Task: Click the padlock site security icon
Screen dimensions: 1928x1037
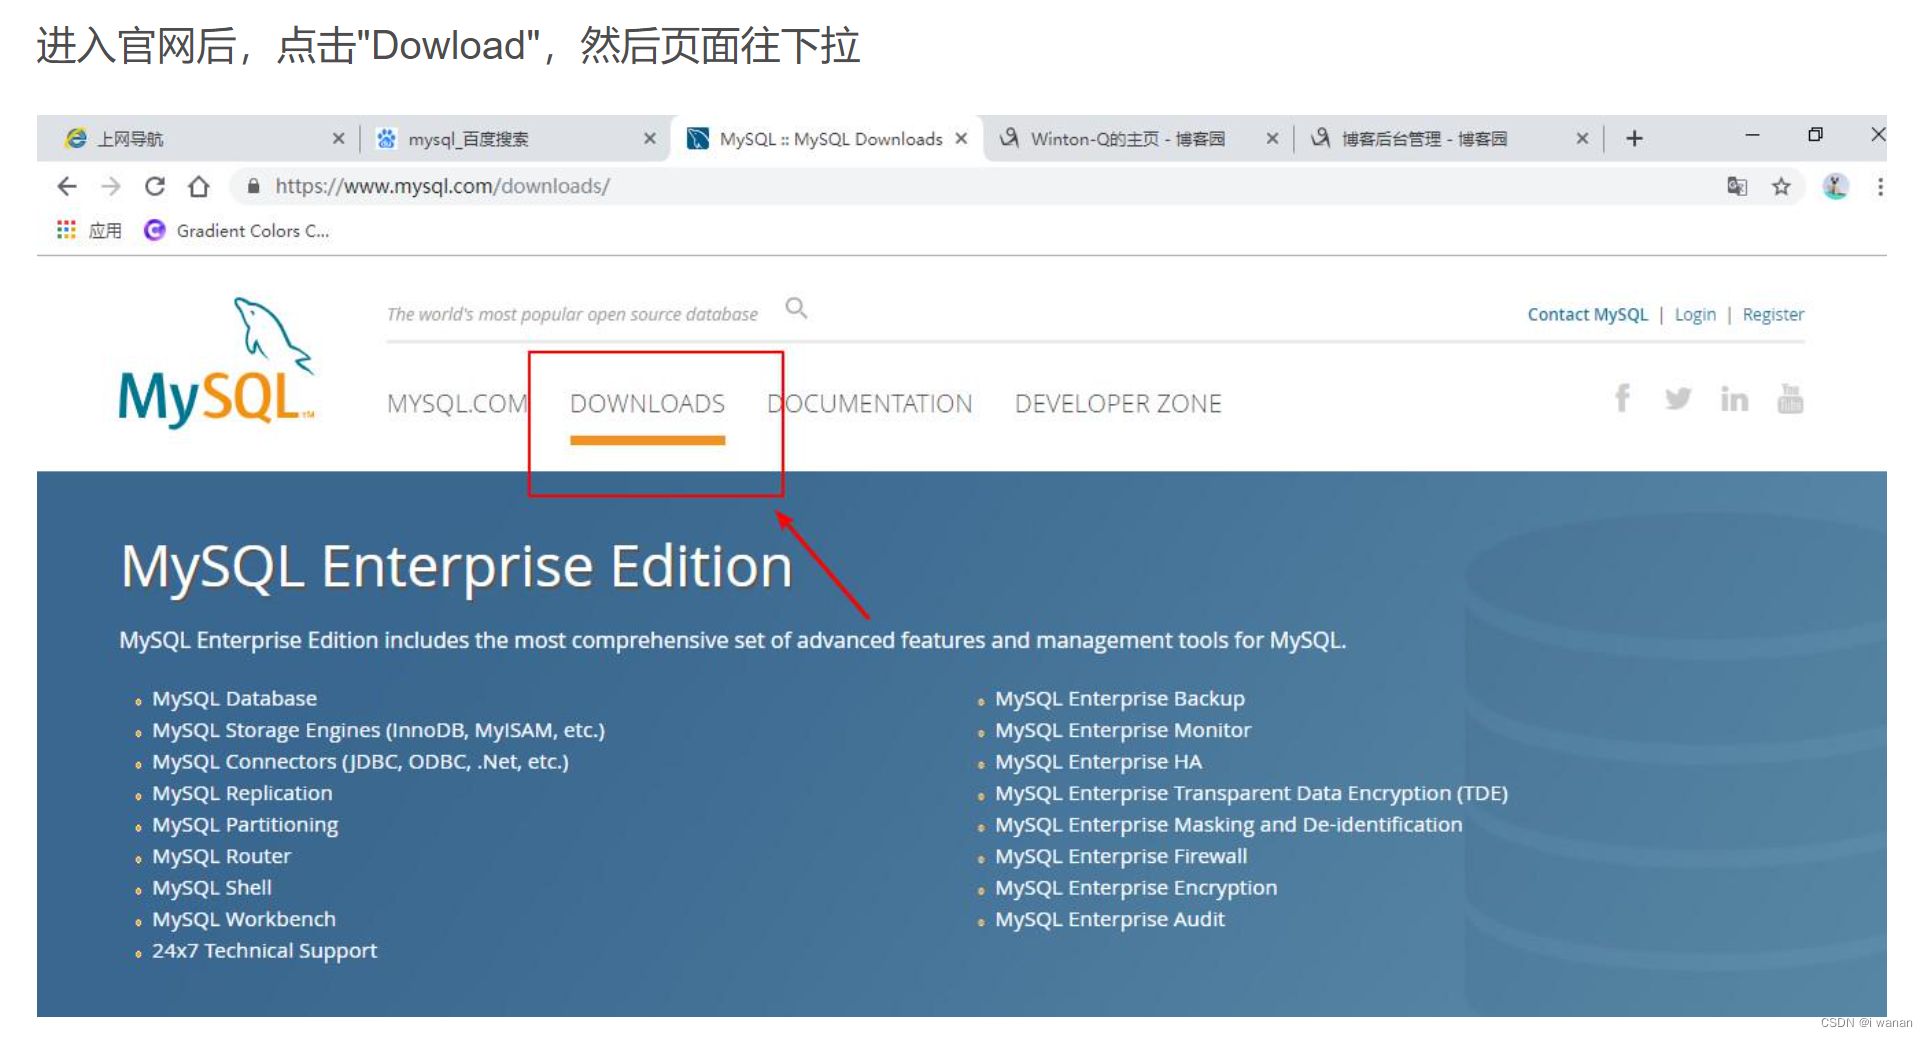Action: pos(253,186)
